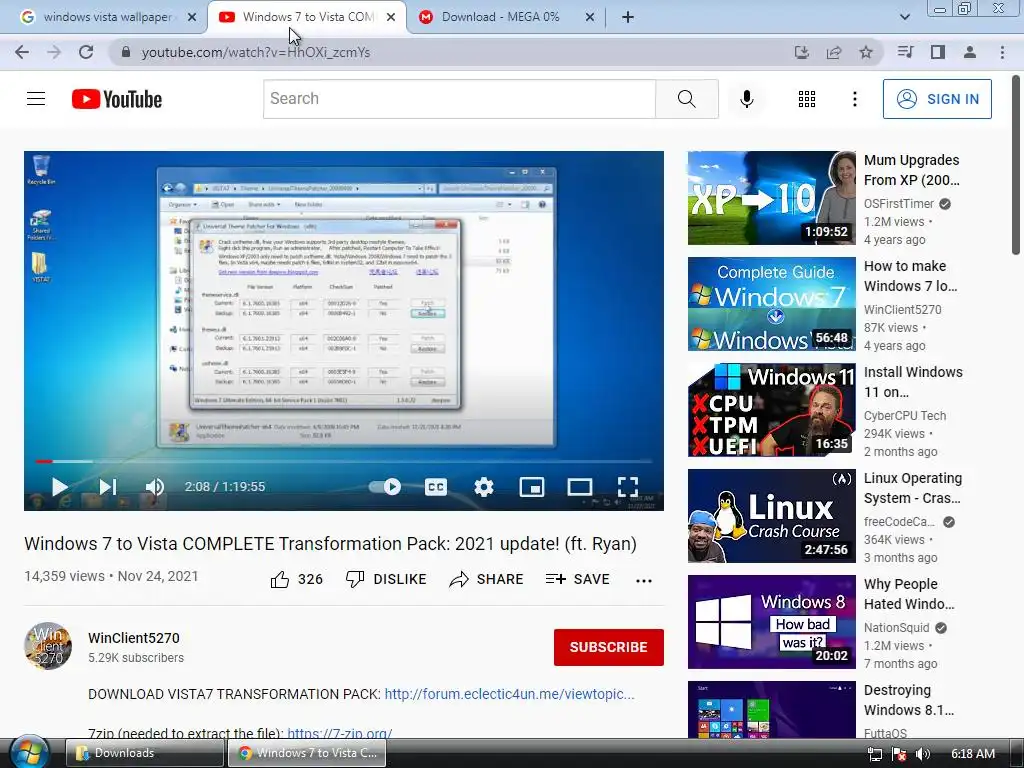Open network tray icon
The width and height of the screenshot is (1024, 768).
[875, 754]
